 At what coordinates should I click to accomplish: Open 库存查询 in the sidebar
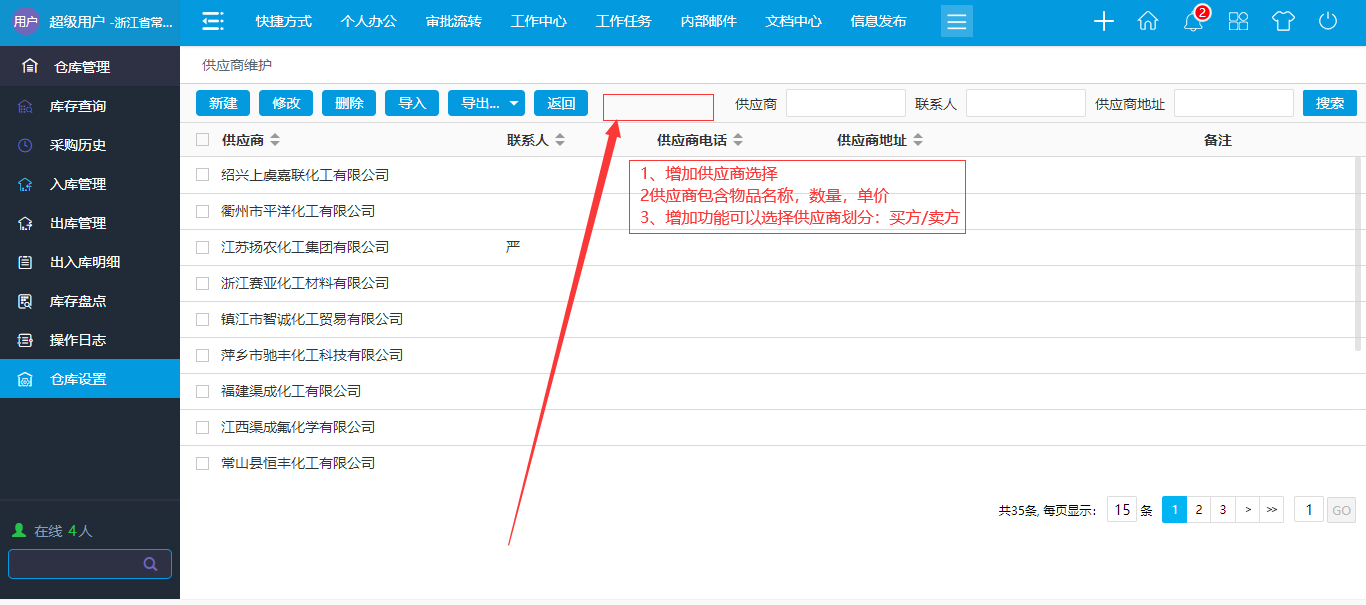(x=78, y=106)
